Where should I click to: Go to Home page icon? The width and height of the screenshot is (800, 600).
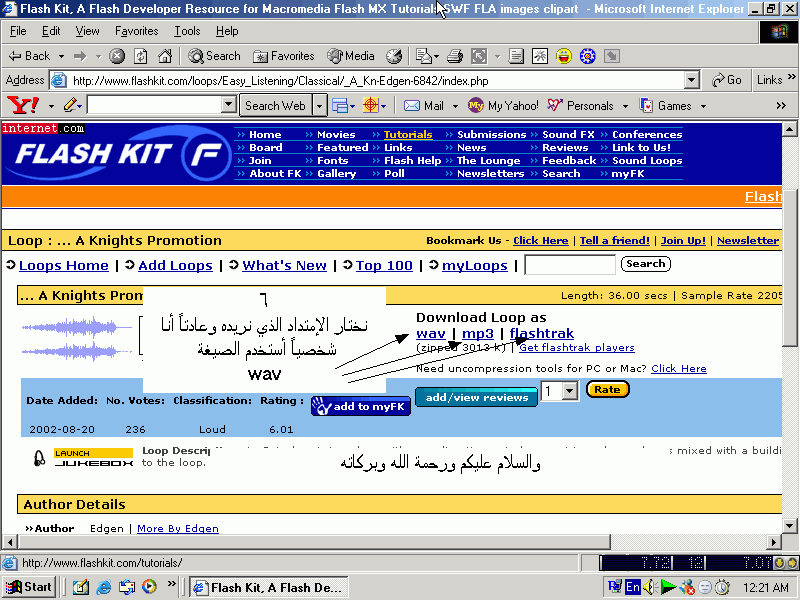pyautogui.click(x=165, y=56)
